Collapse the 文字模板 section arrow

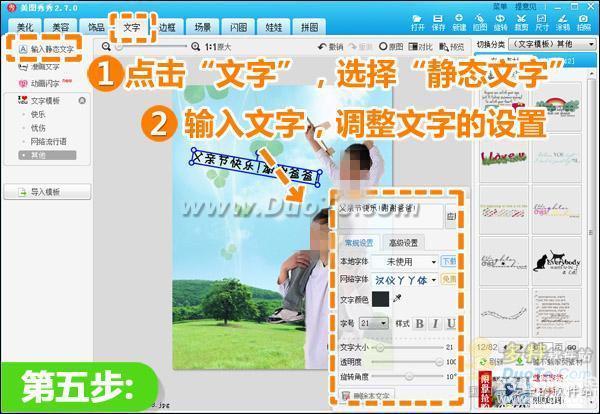(82, 101)
